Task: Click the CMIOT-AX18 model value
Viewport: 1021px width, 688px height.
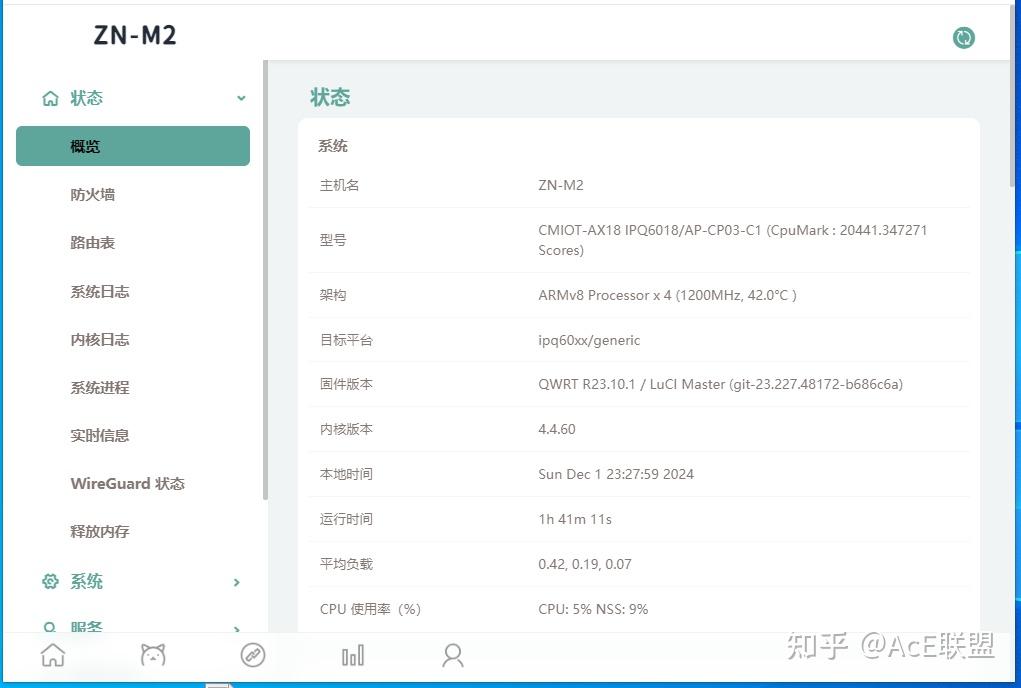Action: (x=733, y=240)
